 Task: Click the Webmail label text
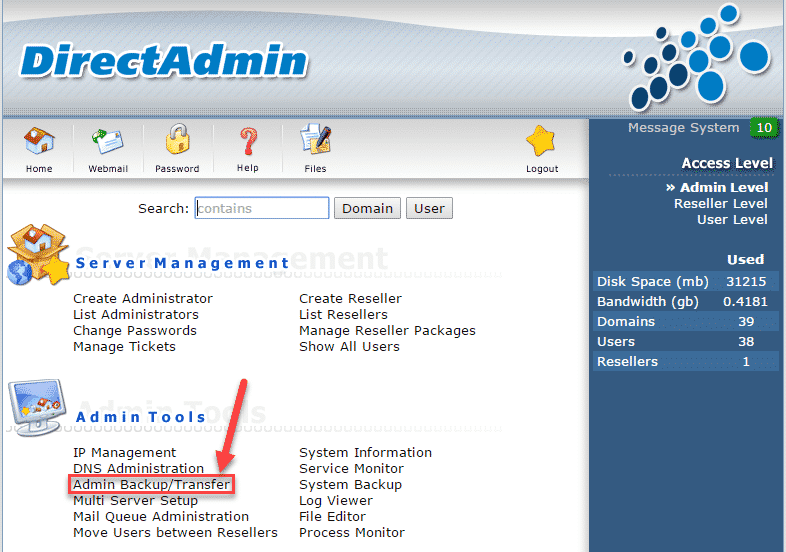108,169
